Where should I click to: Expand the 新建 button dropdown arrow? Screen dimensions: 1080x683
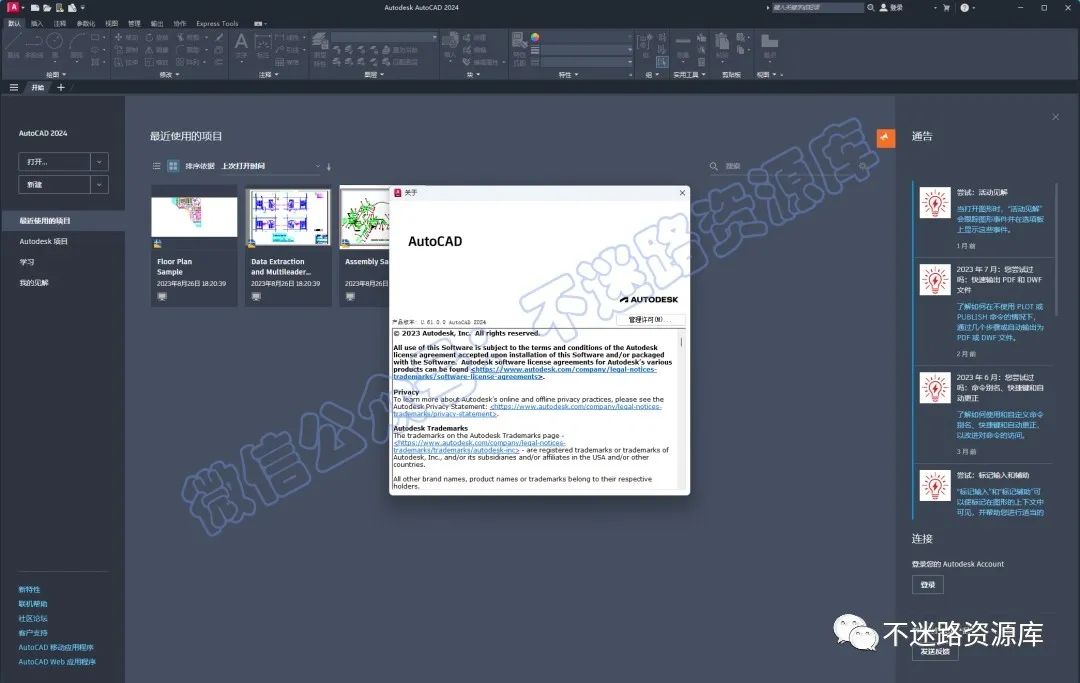click(99, 185)
